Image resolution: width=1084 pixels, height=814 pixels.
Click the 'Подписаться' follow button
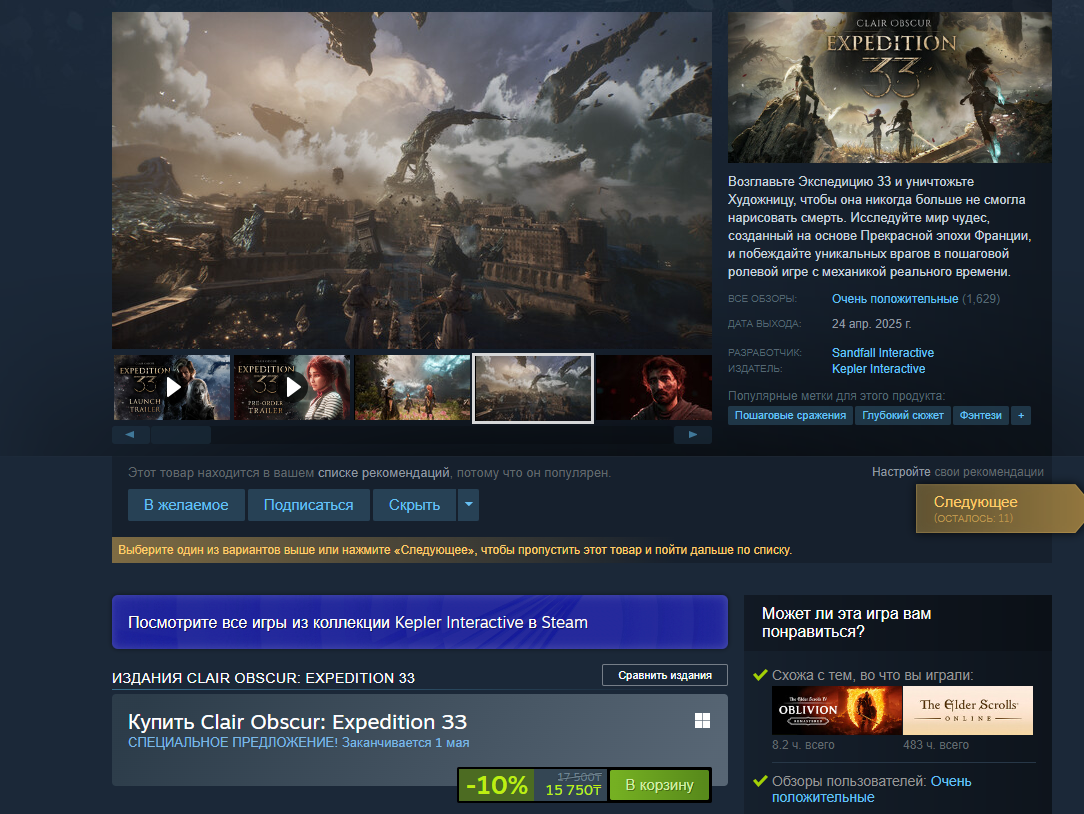pyautogui.click(x=308, y=505)
